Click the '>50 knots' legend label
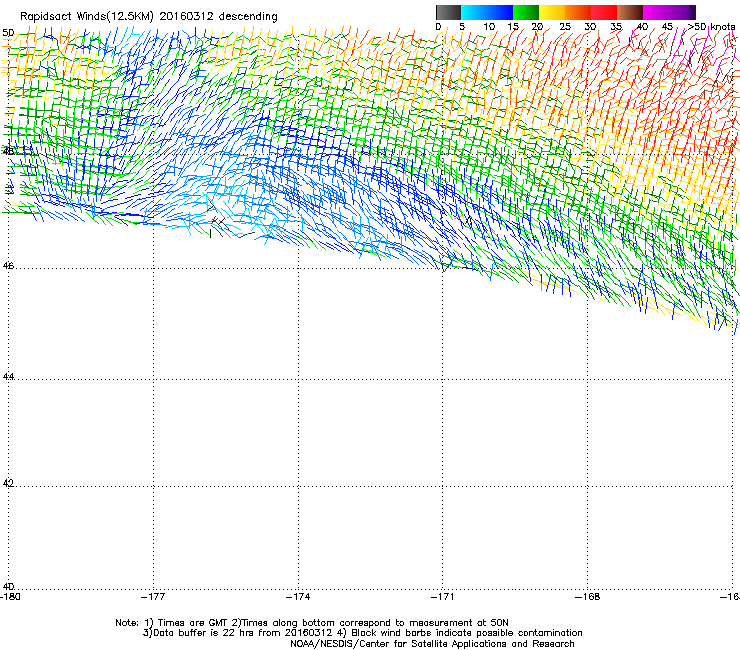740x650 pixels. click(711, 27)
